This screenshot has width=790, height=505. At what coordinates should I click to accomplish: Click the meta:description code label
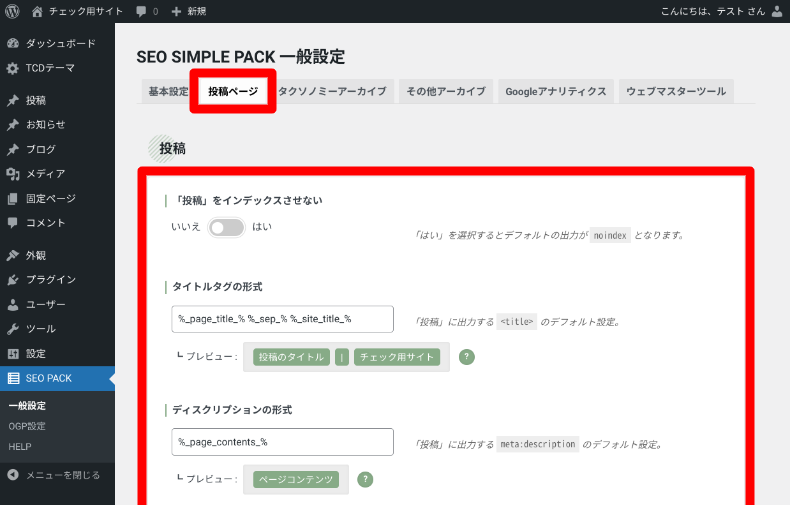click(x=538, y=444)
